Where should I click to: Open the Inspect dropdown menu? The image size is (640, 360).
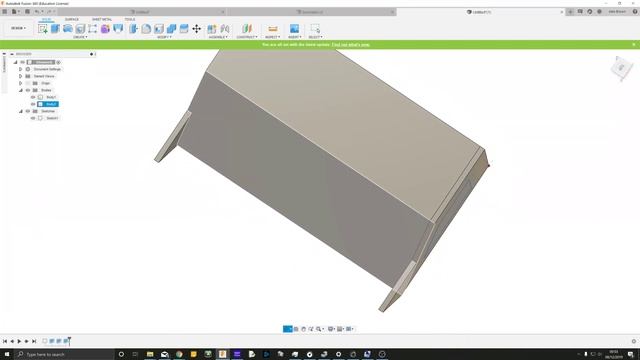pos(272,37)
